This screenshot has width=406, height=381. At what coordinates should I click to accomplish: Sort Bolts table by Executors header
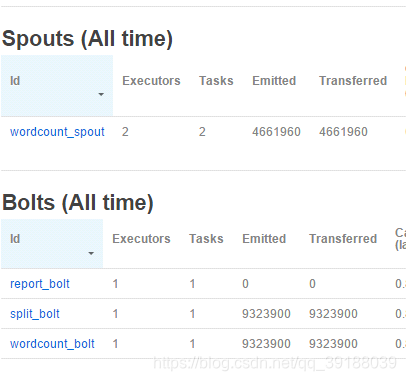coord(141,239)
